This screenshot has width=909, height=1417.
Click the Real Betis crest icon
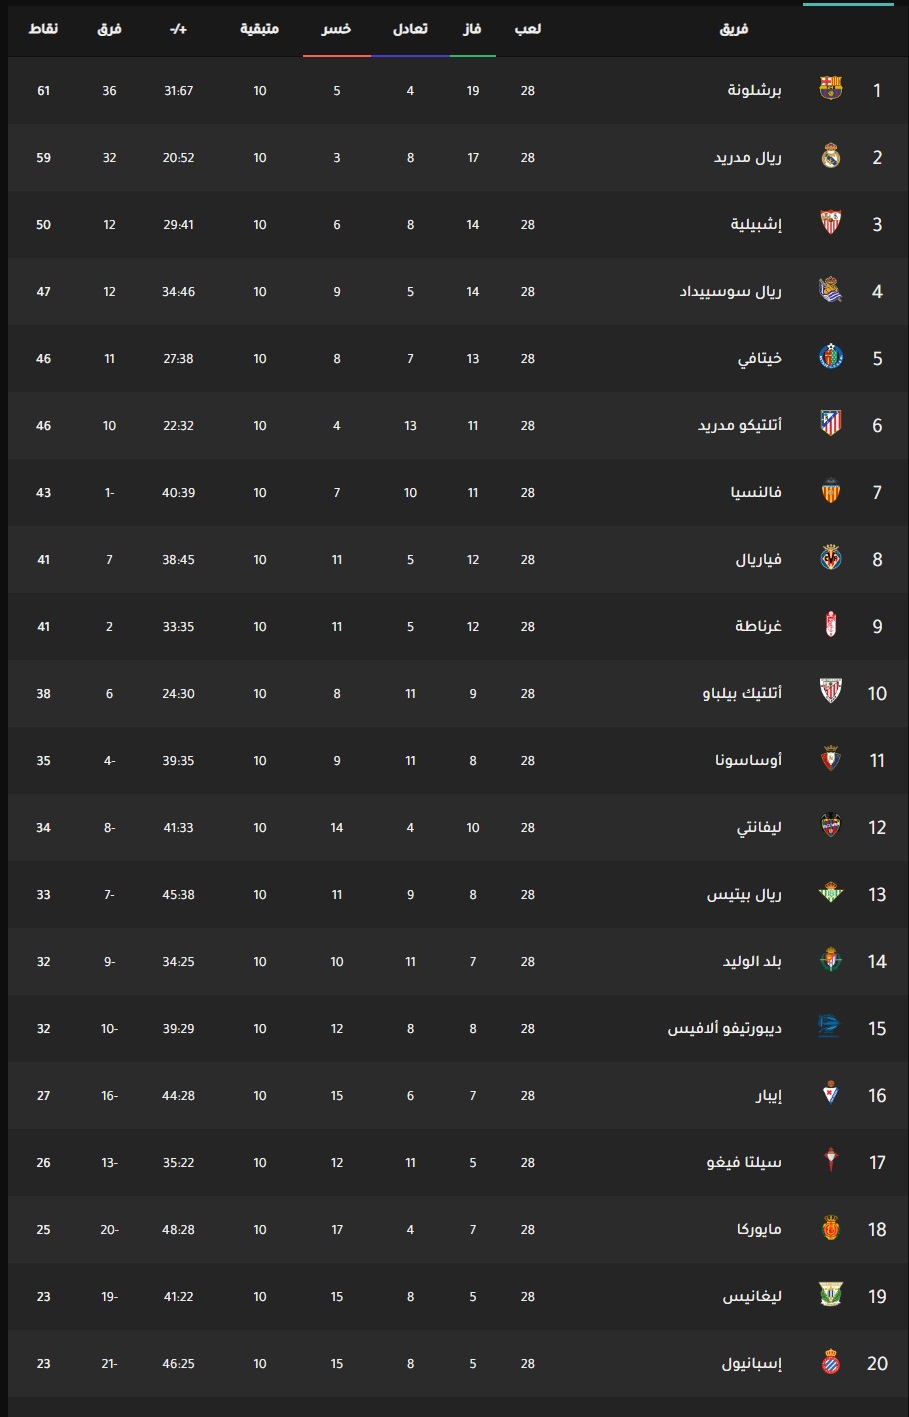(831, 893)
